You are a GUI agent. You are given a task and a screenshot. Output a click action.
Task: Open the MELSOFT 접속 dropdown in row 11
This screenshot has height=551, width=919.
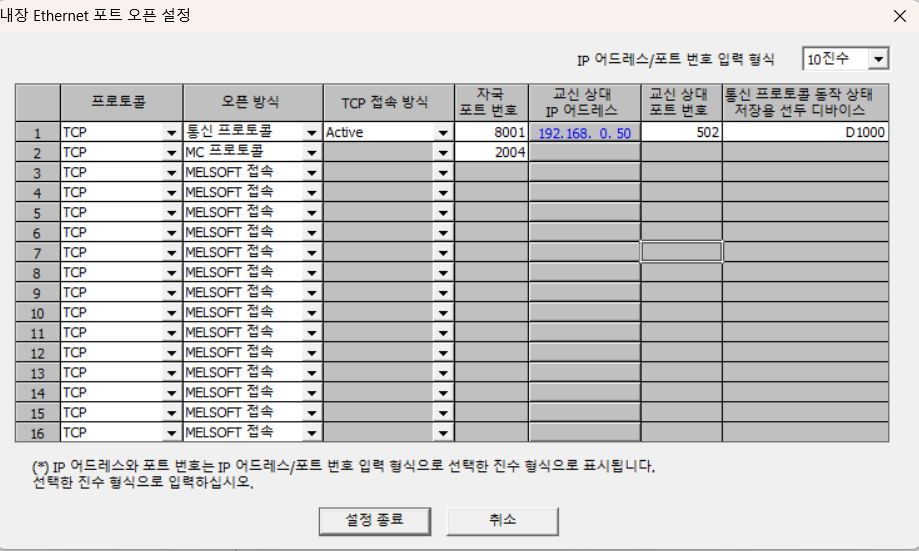[312, 333]
